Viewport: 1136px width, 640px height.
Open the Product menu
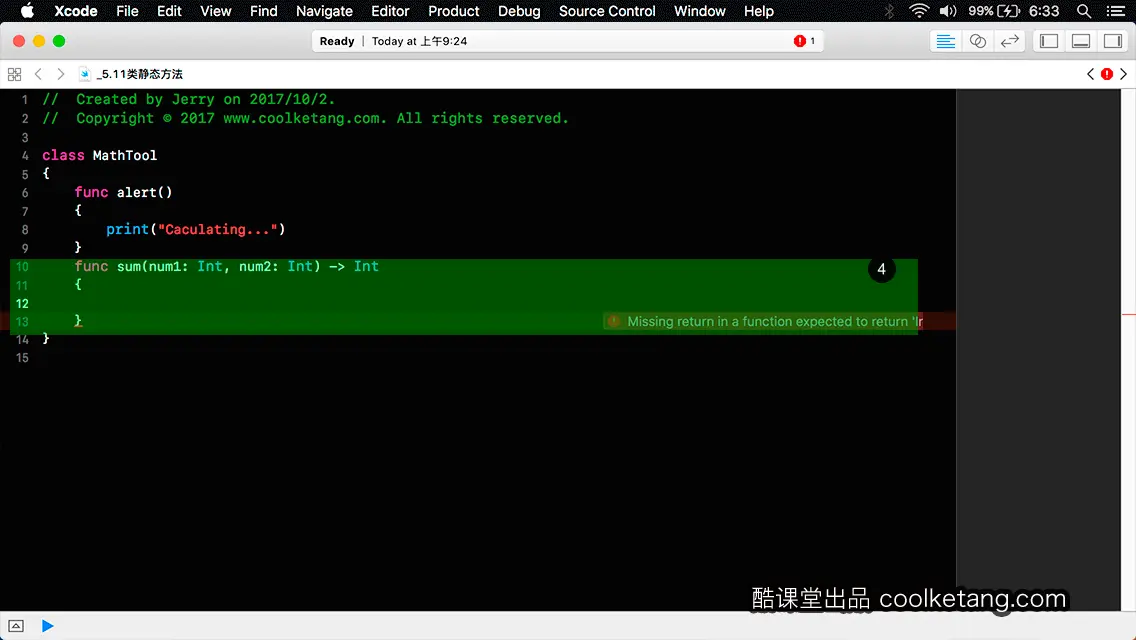pos(454,11)
